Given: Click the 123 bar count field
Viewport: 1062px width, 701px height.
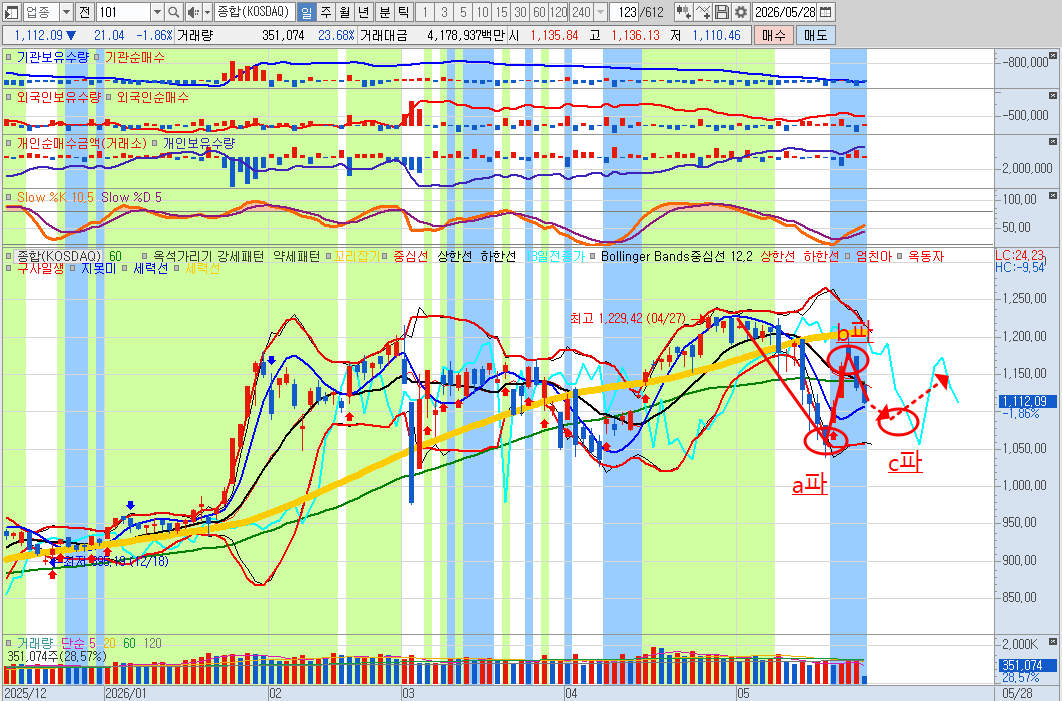Looking at the screenshot, I should pos(624,12).
